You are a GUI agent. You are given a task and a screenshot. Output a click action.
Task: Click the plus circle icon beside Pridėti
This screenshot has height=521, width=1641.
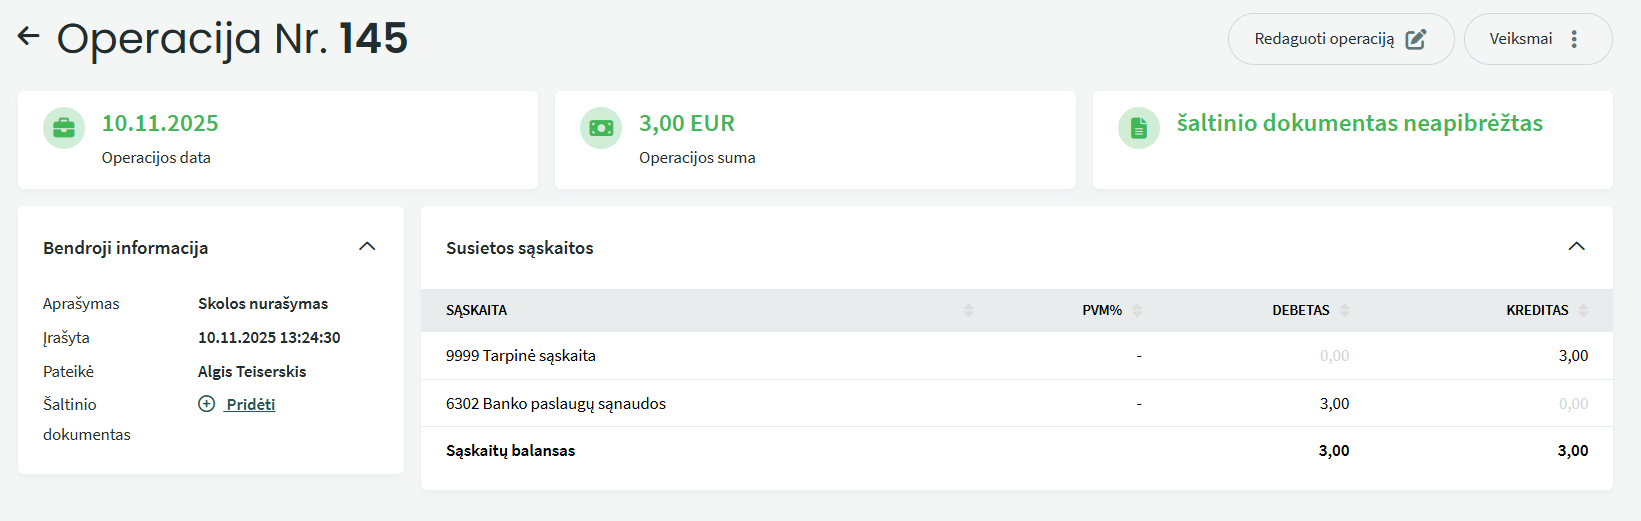207,404
